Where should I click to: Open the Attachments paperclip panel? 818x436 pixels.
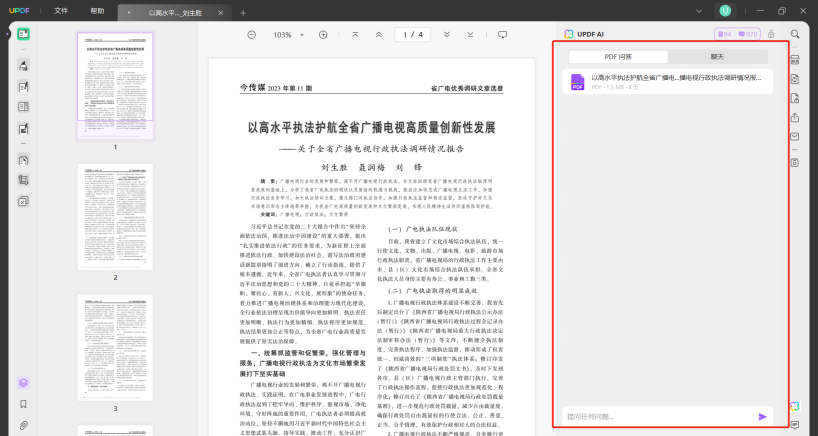tap(23, 426)
